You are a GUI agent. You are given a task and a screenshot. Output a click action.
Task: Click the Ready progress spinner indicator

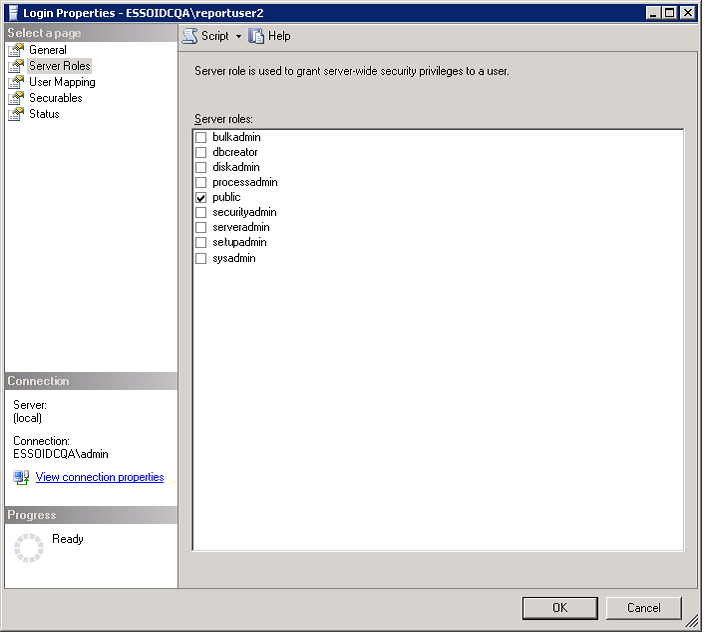tap(29, 548)
